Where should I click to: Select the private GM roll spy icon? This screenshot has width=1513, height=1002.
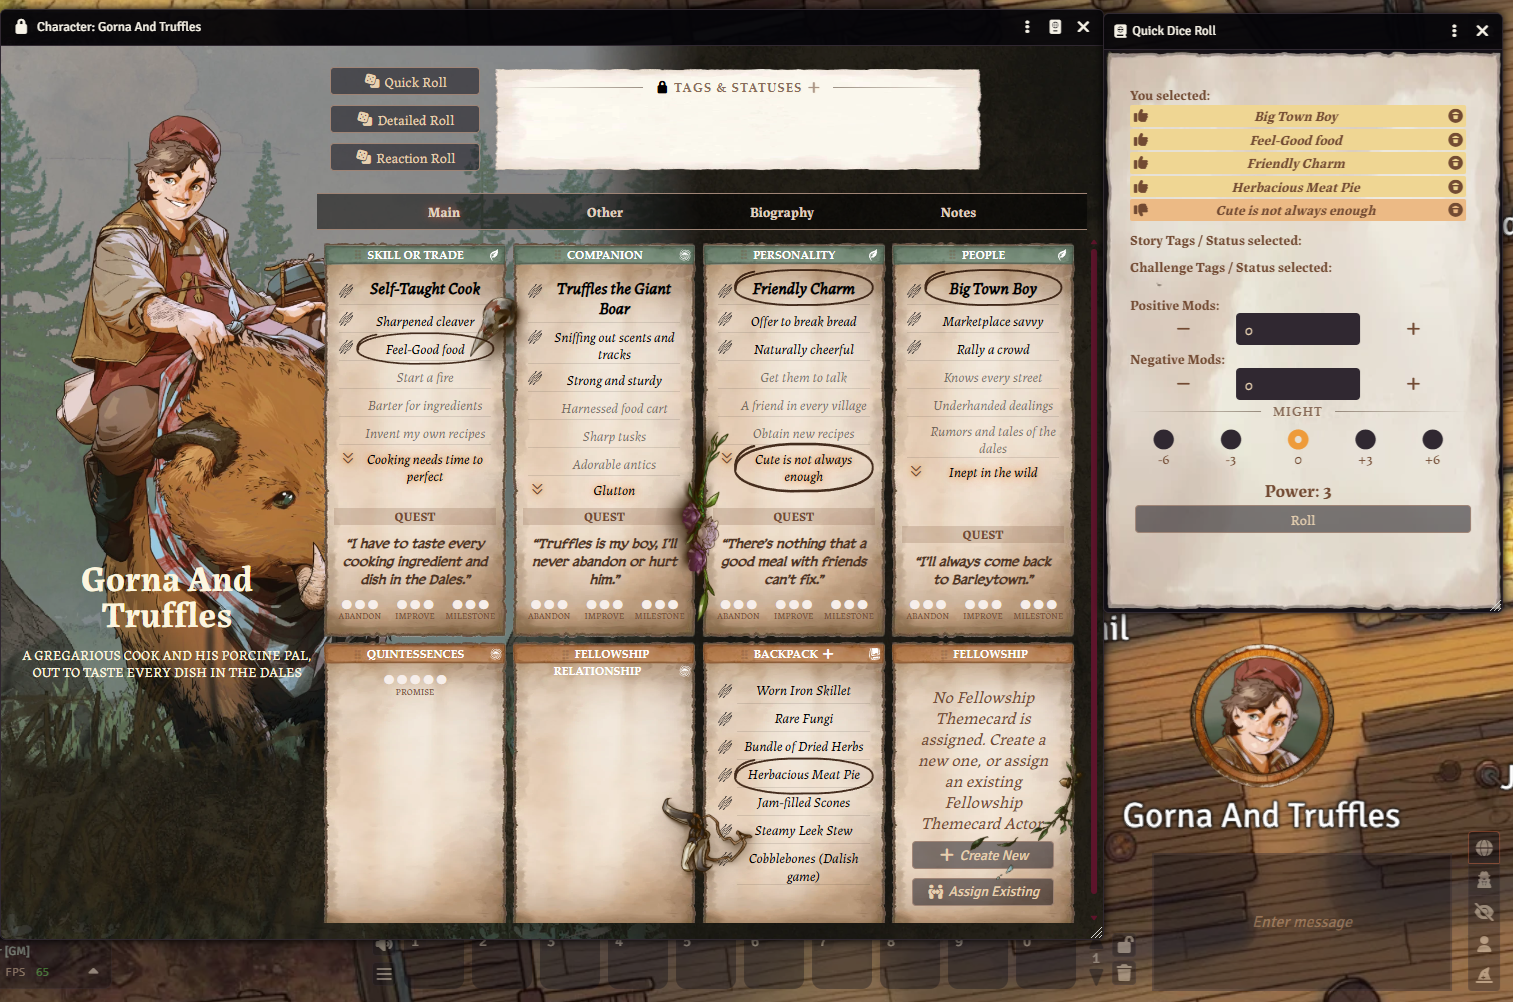[1484, 880]
